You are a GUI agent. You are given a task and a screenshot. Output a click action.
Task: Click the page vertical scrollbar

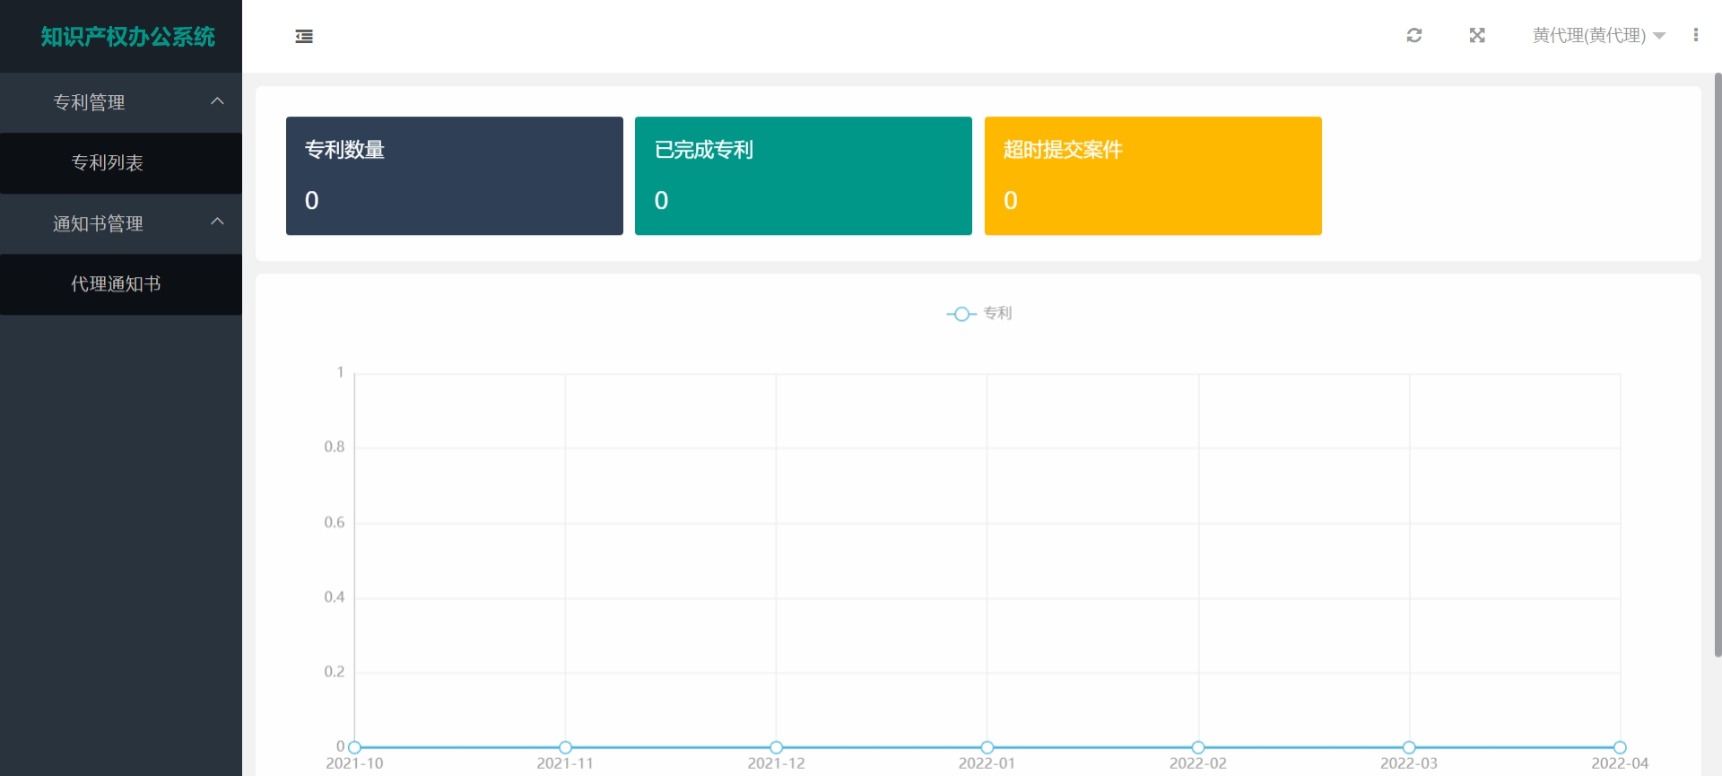1718,365
